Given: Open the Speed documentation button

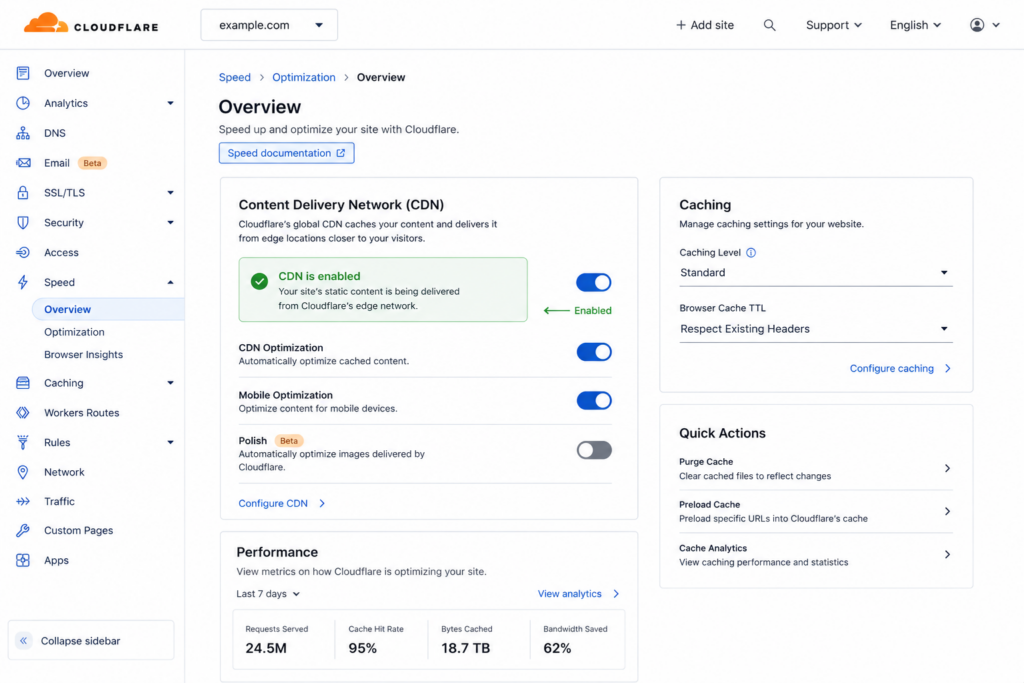Looking at the screenshot, I should (x=287, y=153).
